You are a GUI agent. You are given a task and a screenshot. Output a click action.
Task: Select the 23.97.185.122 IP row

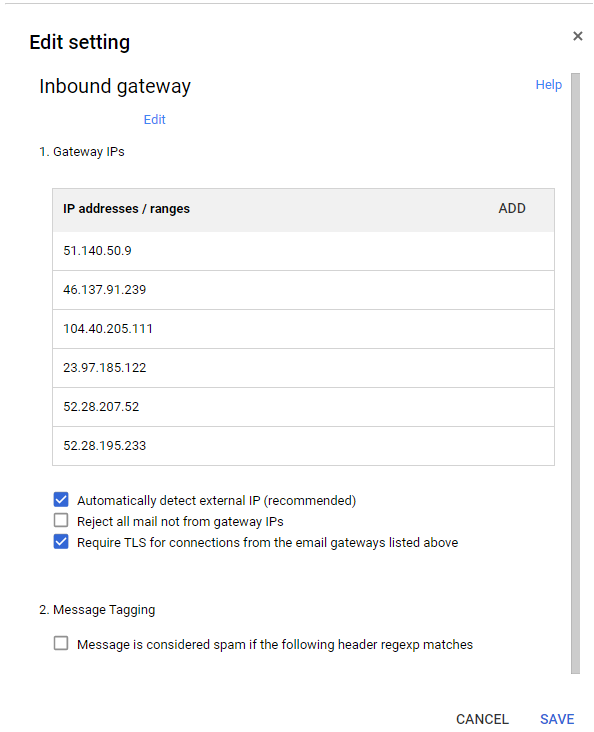coord(303,368)
